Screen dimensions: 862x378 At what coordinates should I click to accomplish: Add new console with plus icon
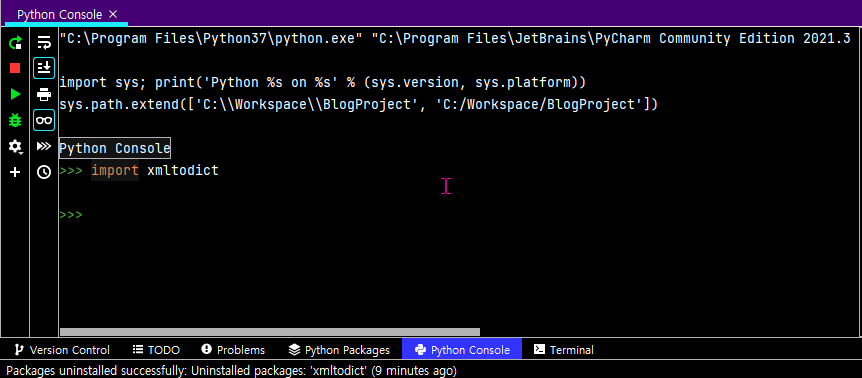coord(15,172)
